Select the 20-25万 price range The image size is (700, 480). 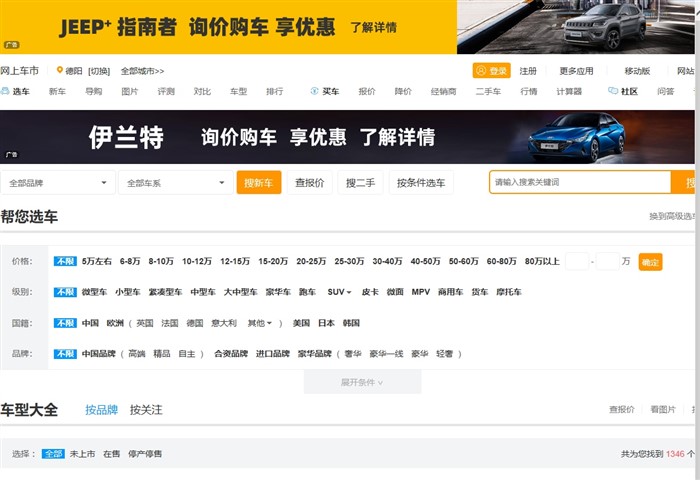[x=311, y=261]
